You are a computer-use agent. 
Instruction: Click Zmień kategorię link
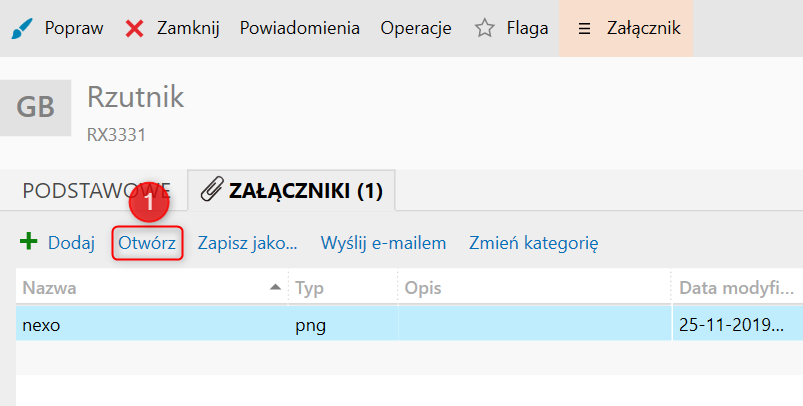tap(533, 242)
